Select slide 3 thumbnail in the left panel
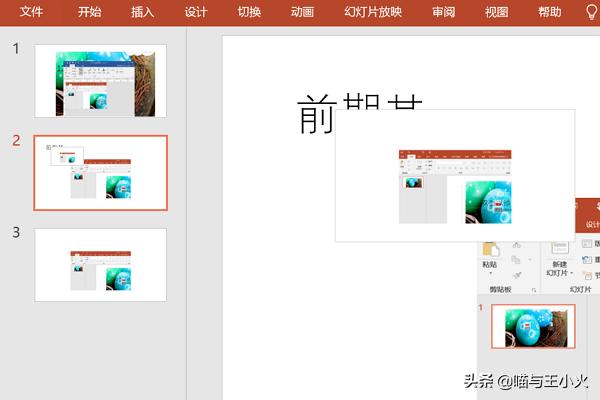Screen dimensions: 600x400 click(101, 264)
